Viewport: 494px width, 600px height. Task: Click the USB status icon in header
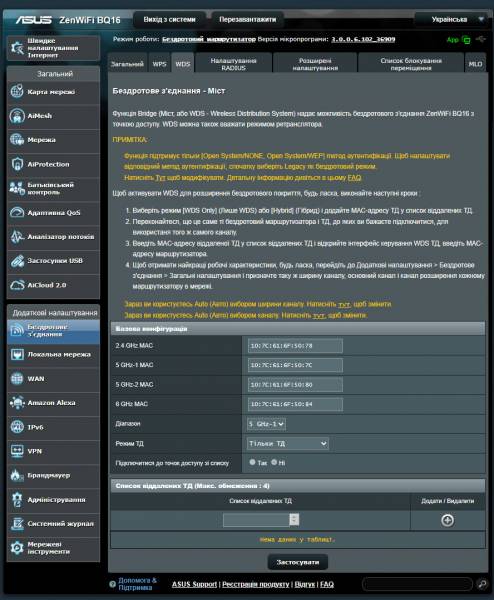pyautogui.click(x=481, y=39)
